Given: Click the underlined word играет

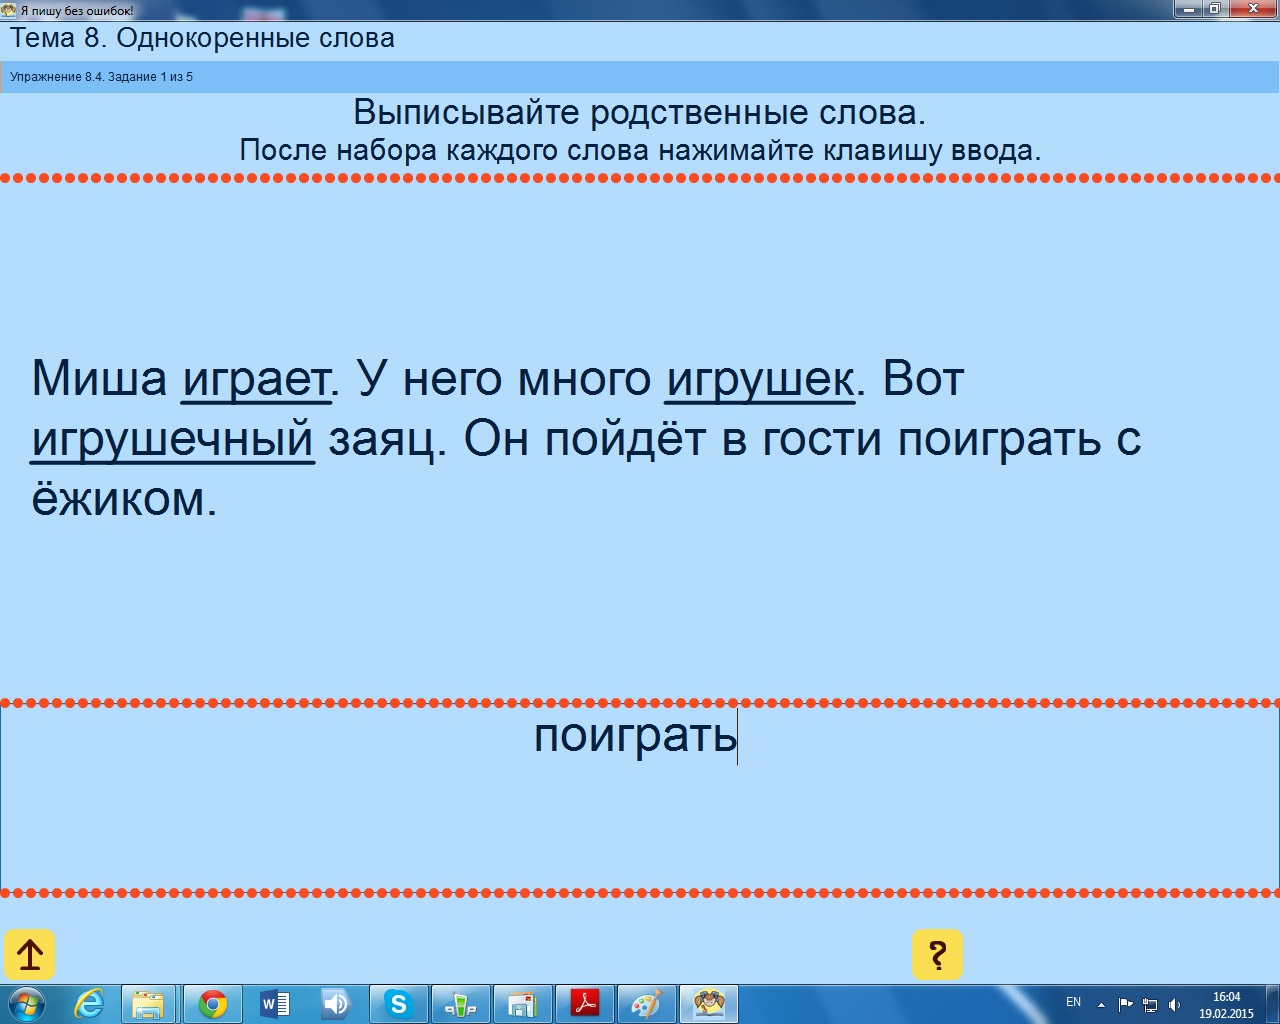Looking at the screenshot, I should coord(256,380).
